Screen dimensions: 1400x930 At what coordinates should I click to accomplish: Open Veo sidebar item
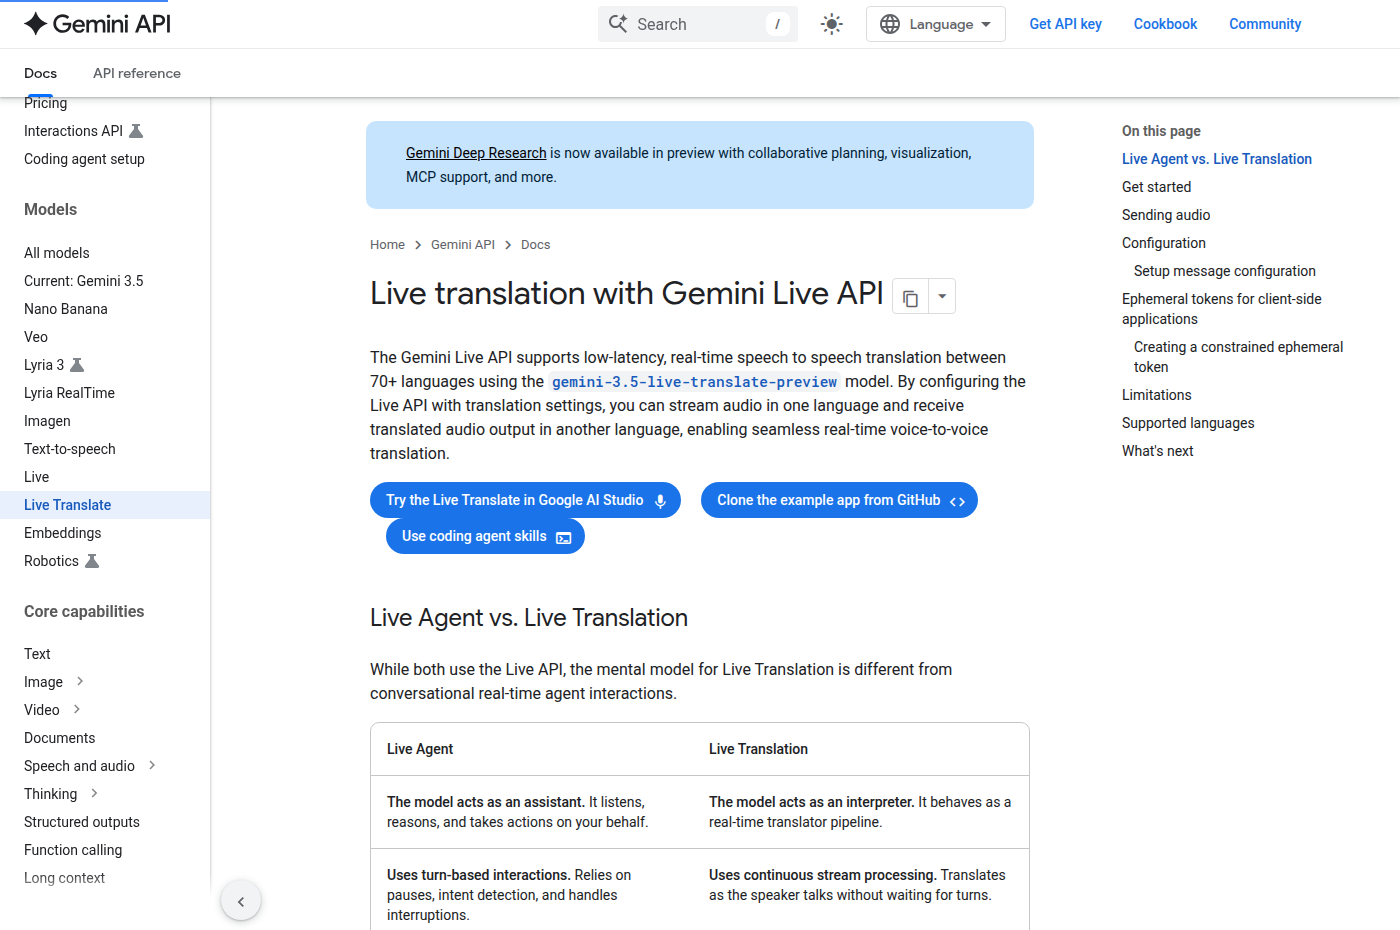[36, 337]
